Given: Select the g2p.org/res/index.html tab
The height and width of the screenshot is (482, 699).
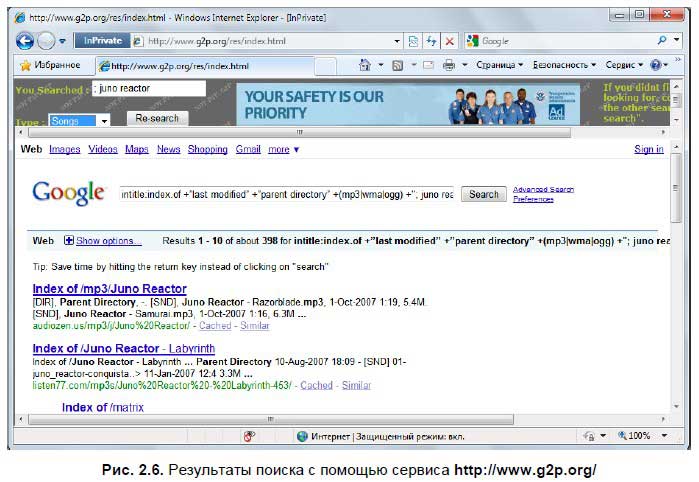Looking at the screenshot, I should [x=205, y=66].
